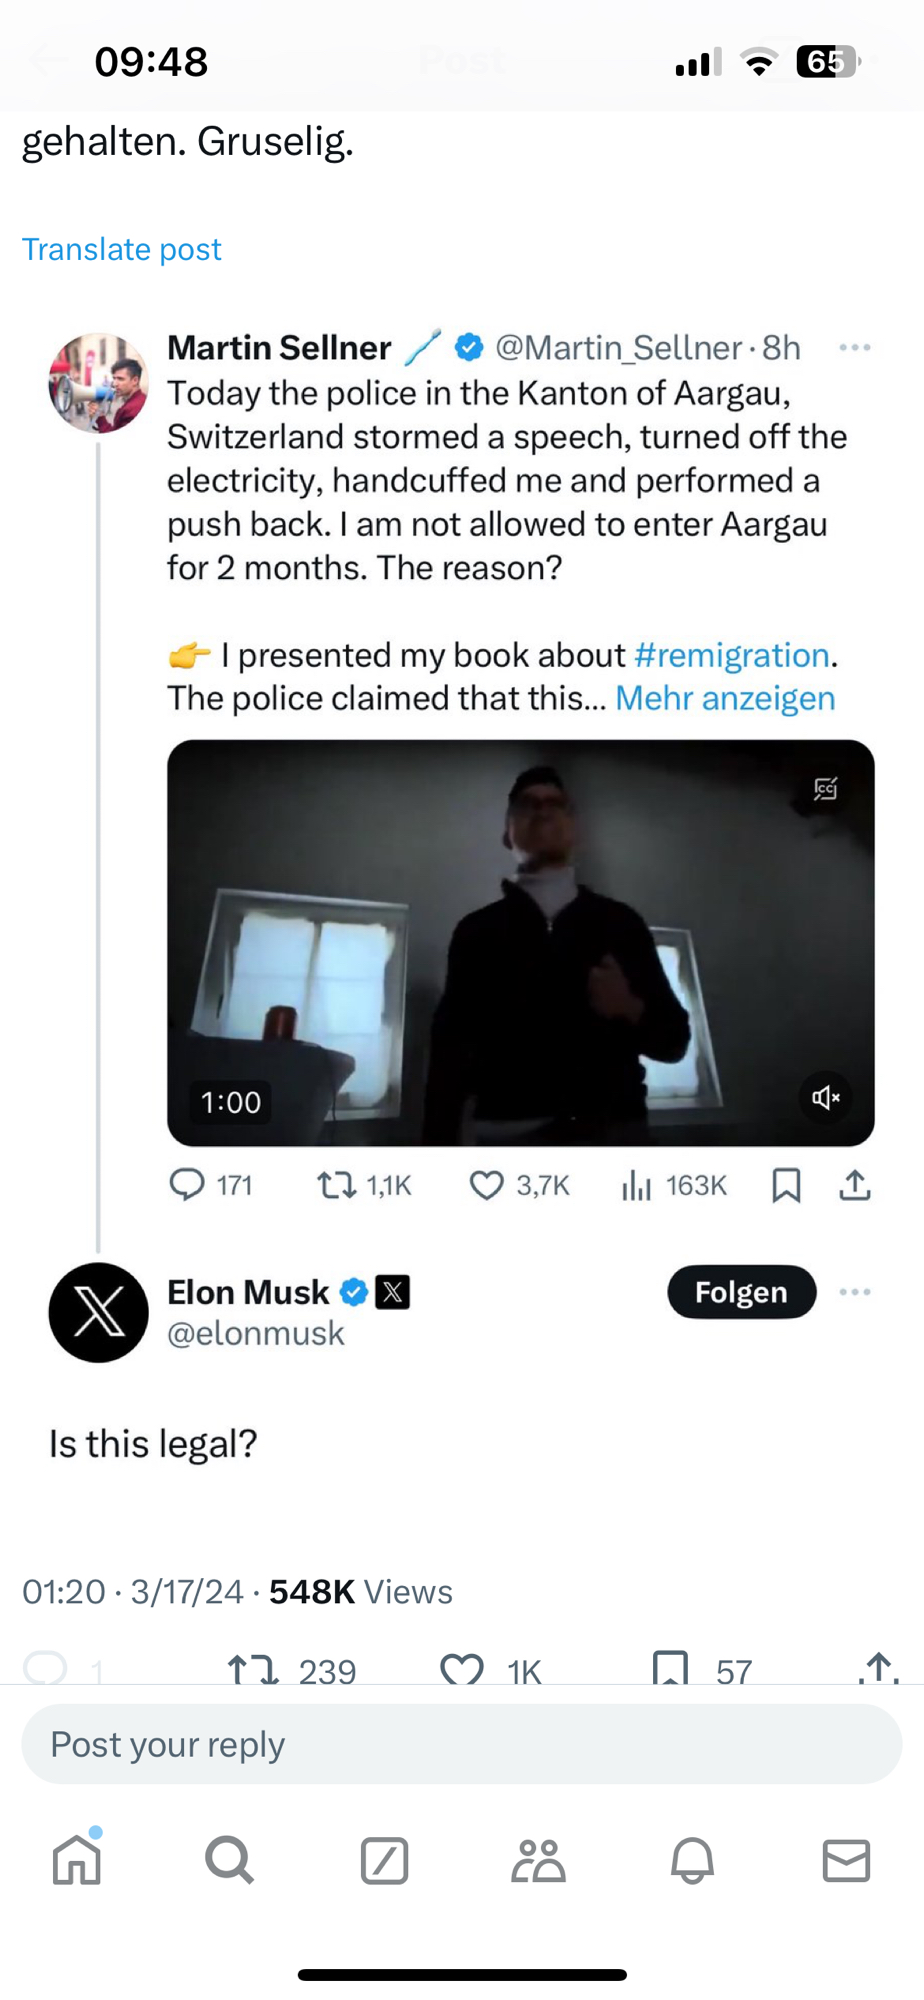This screenshot has width=924, height=2000.
Task: Open Direct Messages envelope icon
Action: coord(846,1860)
